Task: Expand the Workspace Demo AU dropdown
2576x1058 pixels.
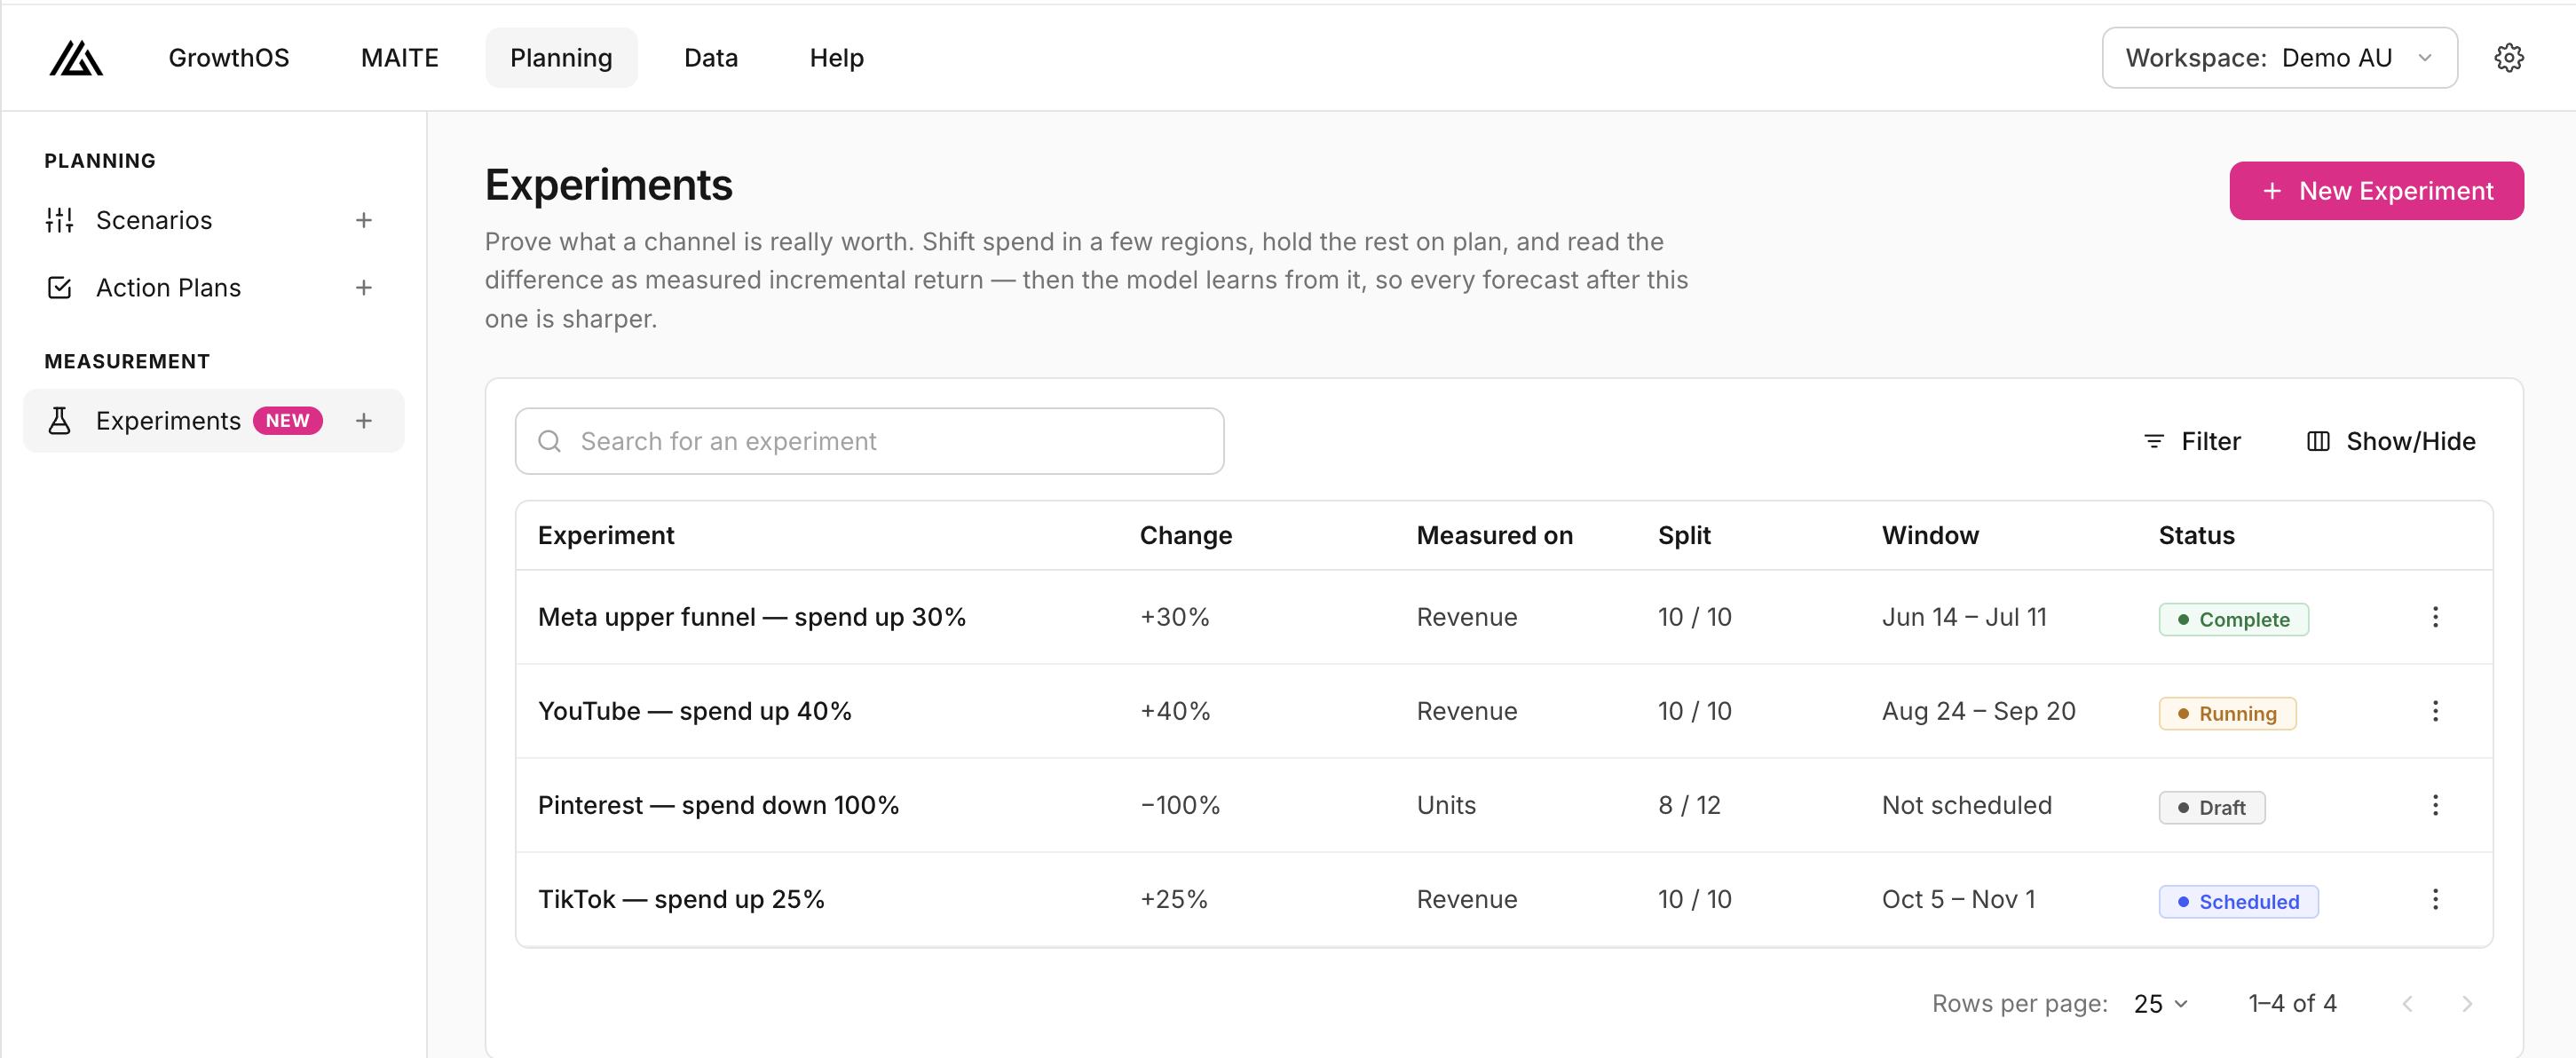Action: click(x=2279, y=58)
